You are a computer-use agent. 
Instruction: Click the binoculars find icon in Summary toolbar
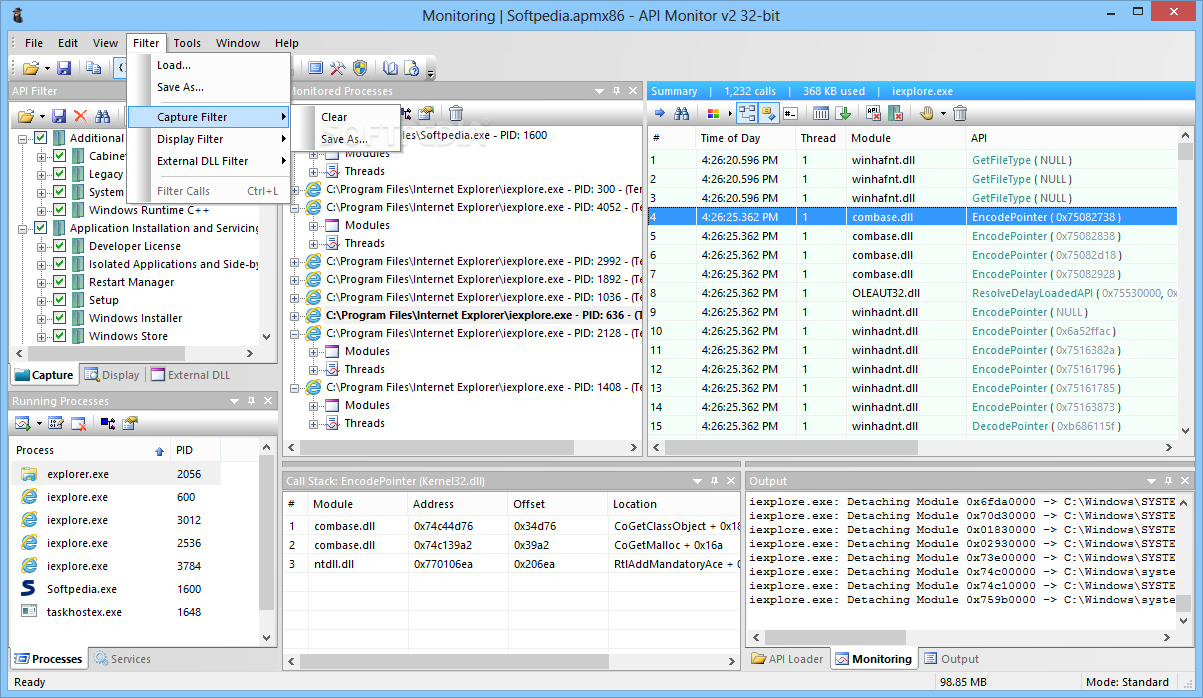point(682,113)
